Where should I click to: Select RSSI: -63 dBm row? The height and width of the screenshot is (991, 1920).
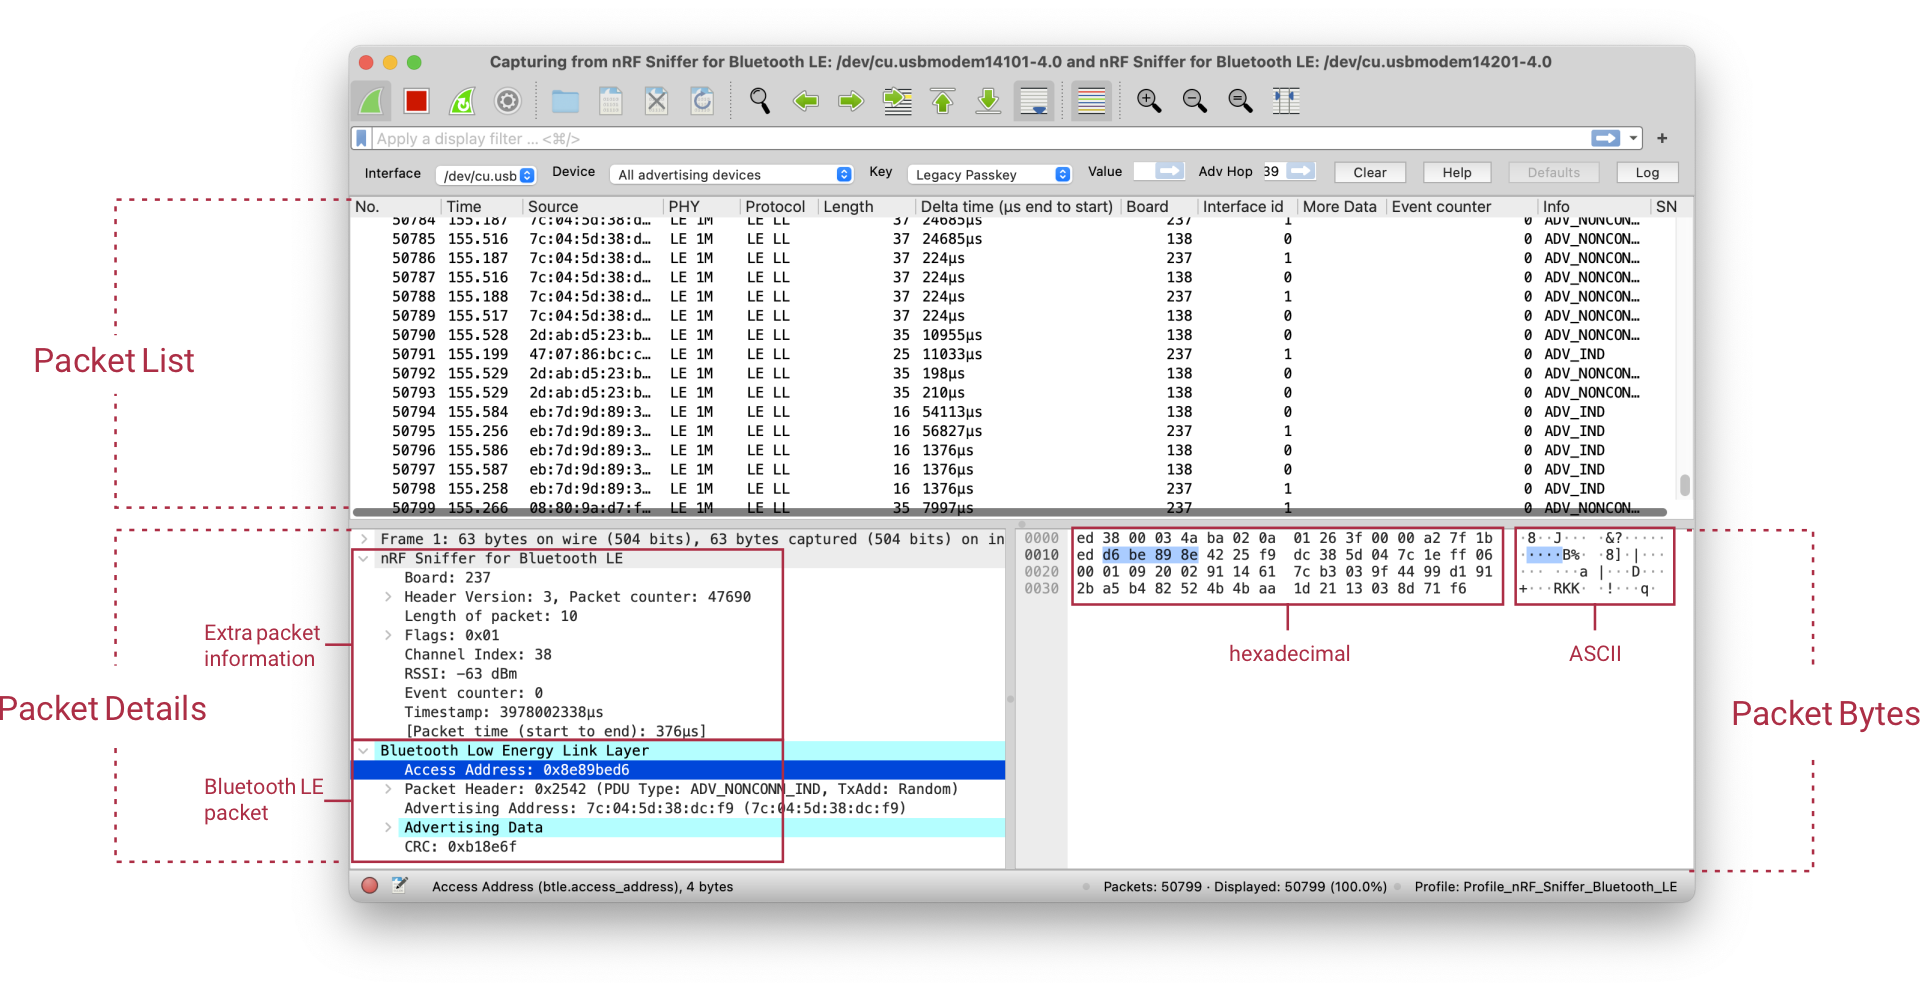pyautogui.click(x=678, y=674)
